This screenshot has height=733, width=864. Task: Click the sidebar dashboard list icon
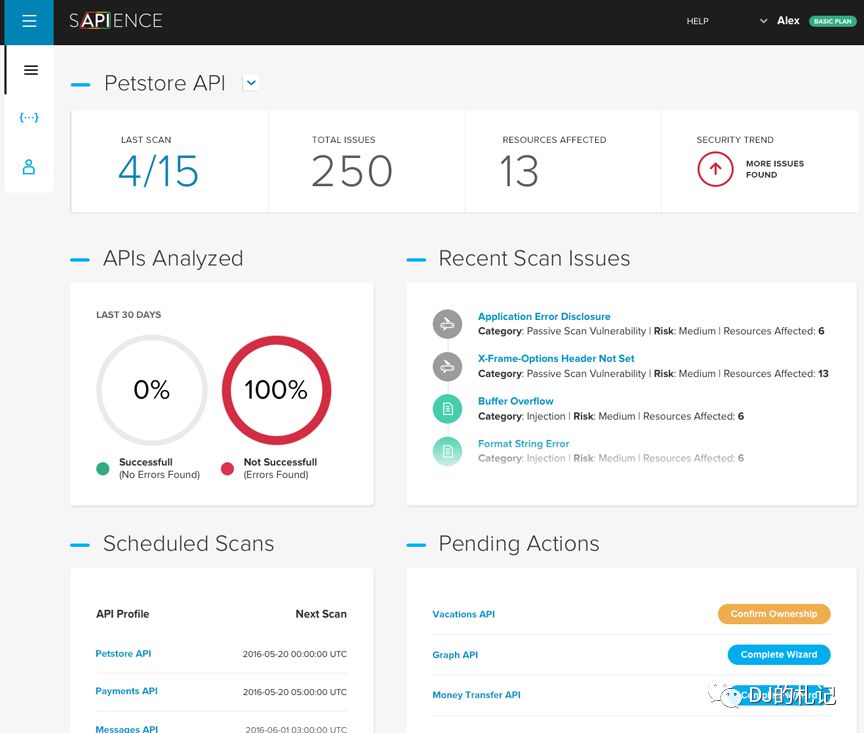[x=31, y=70]
